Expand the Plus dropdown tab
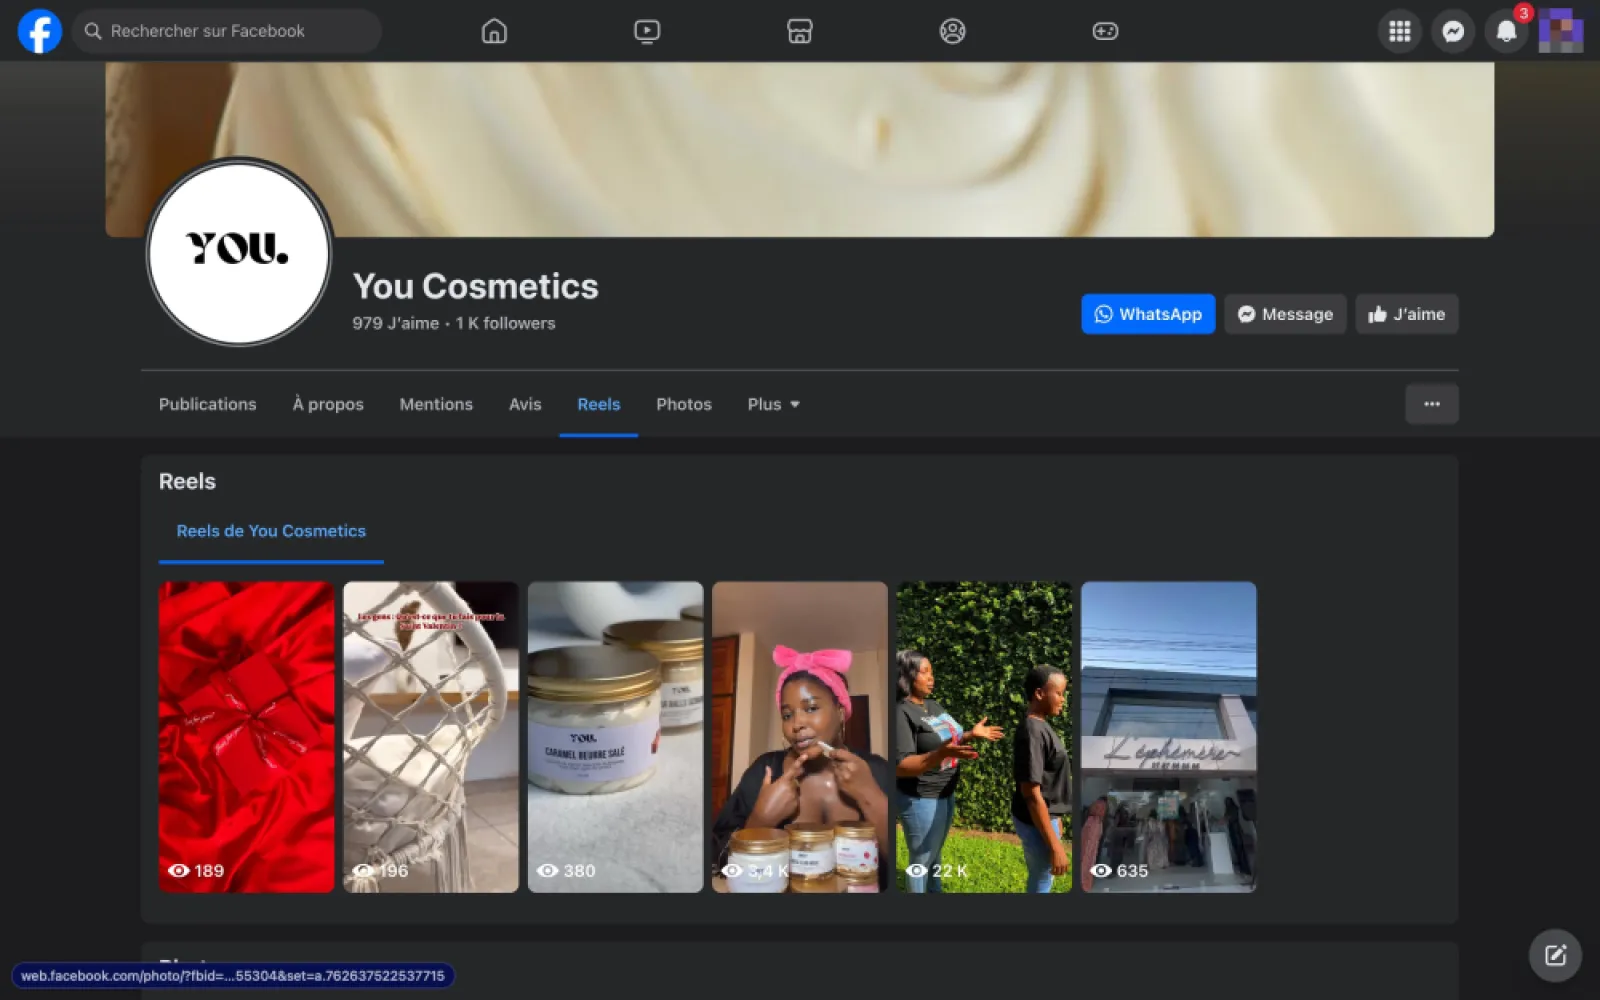The width and height of the screenshot is (1600, 1000). tap(773, 404)
